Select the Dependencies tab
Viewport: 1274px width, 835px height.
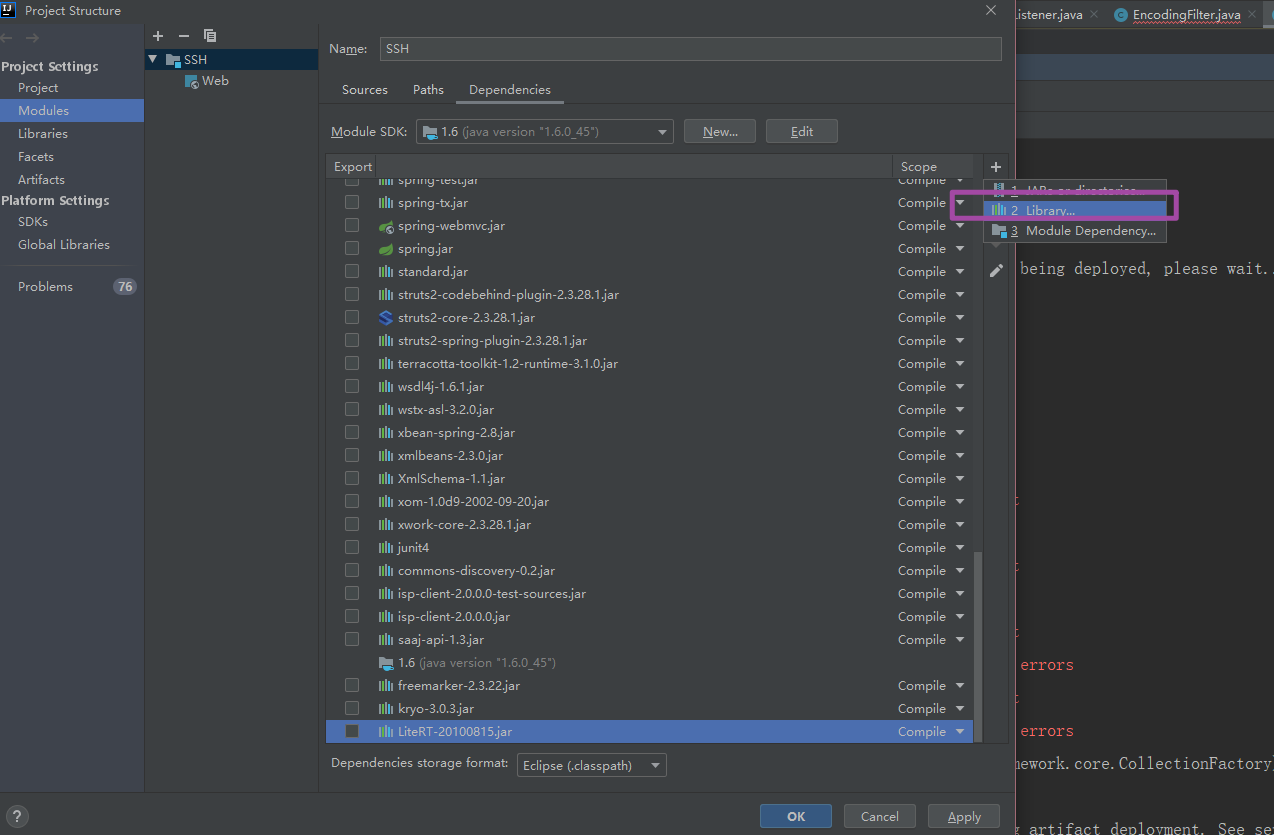point(509,90)
